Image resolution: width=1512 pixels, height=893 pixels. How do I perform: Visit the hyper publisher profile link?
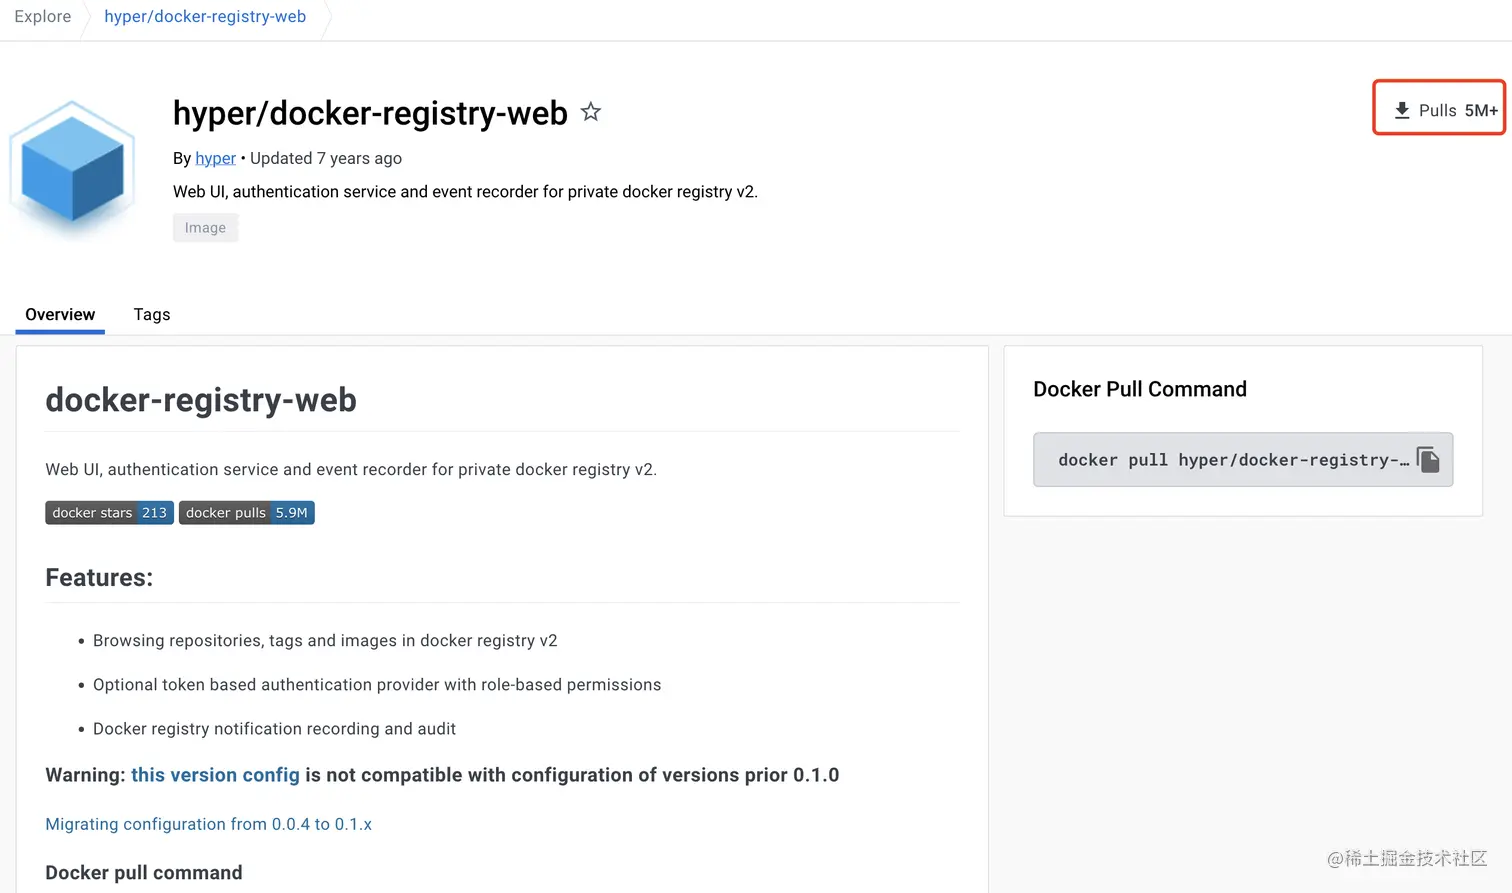215,158
